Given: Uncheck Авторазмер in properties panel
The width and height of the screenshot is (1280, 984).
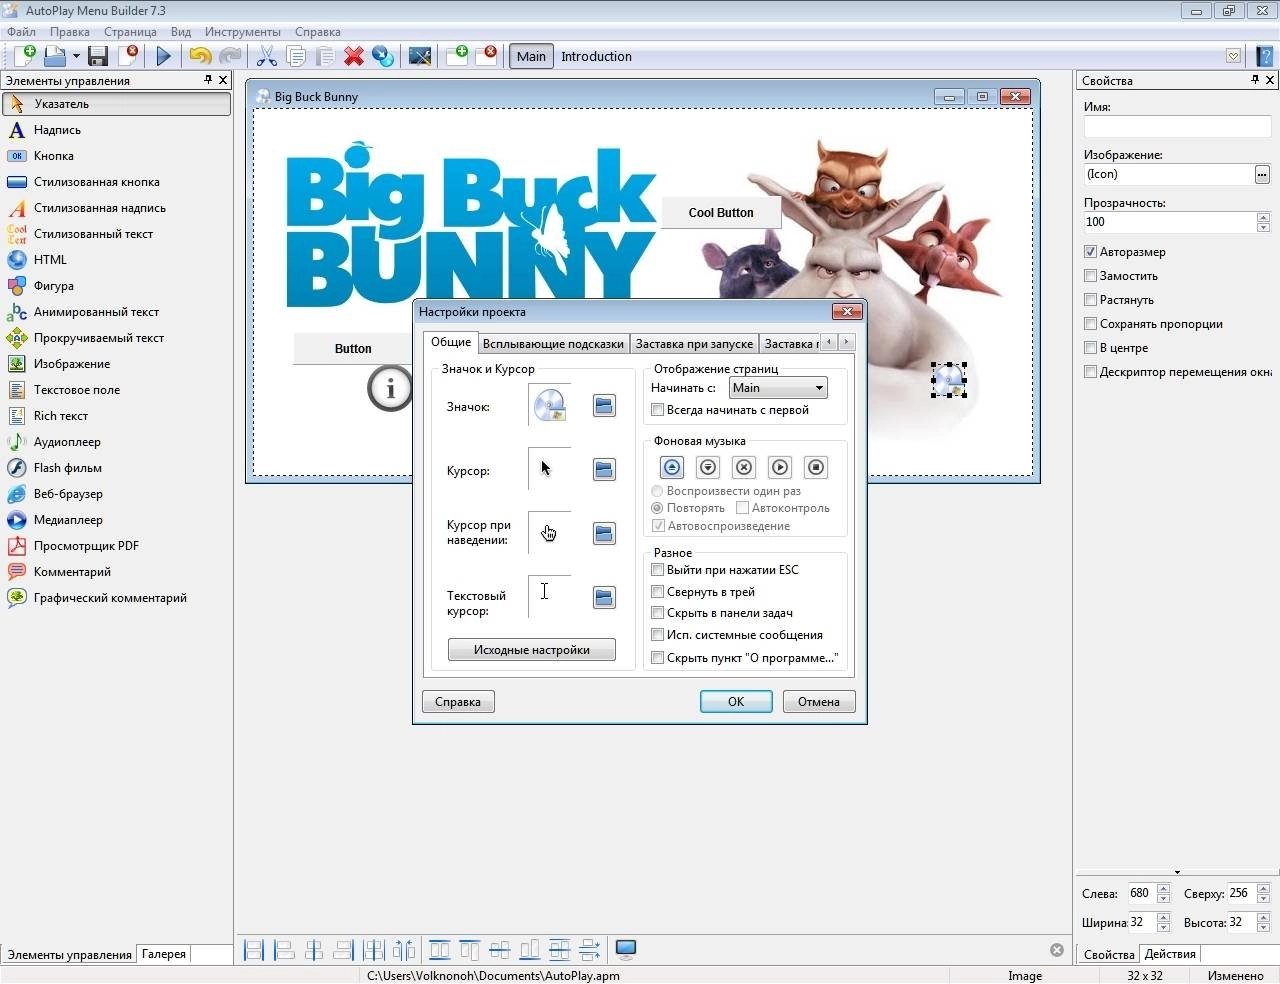Looking at the screenshot, I should coord(1091,252).
